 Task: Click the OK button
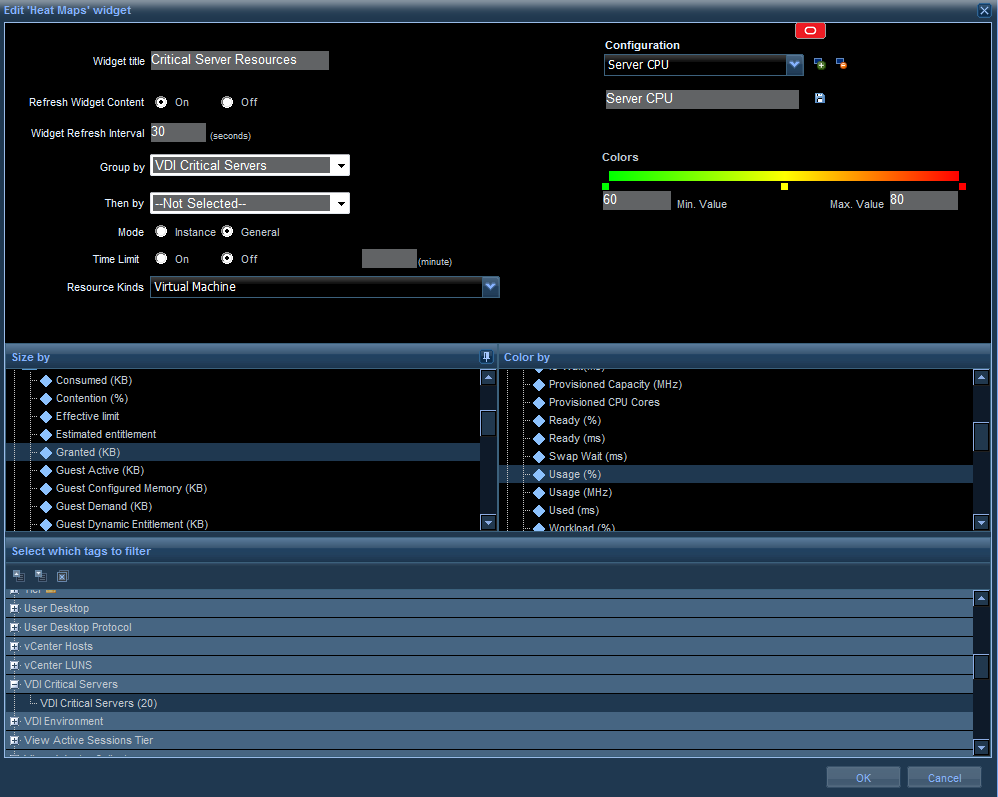click(x=863, y=778)
